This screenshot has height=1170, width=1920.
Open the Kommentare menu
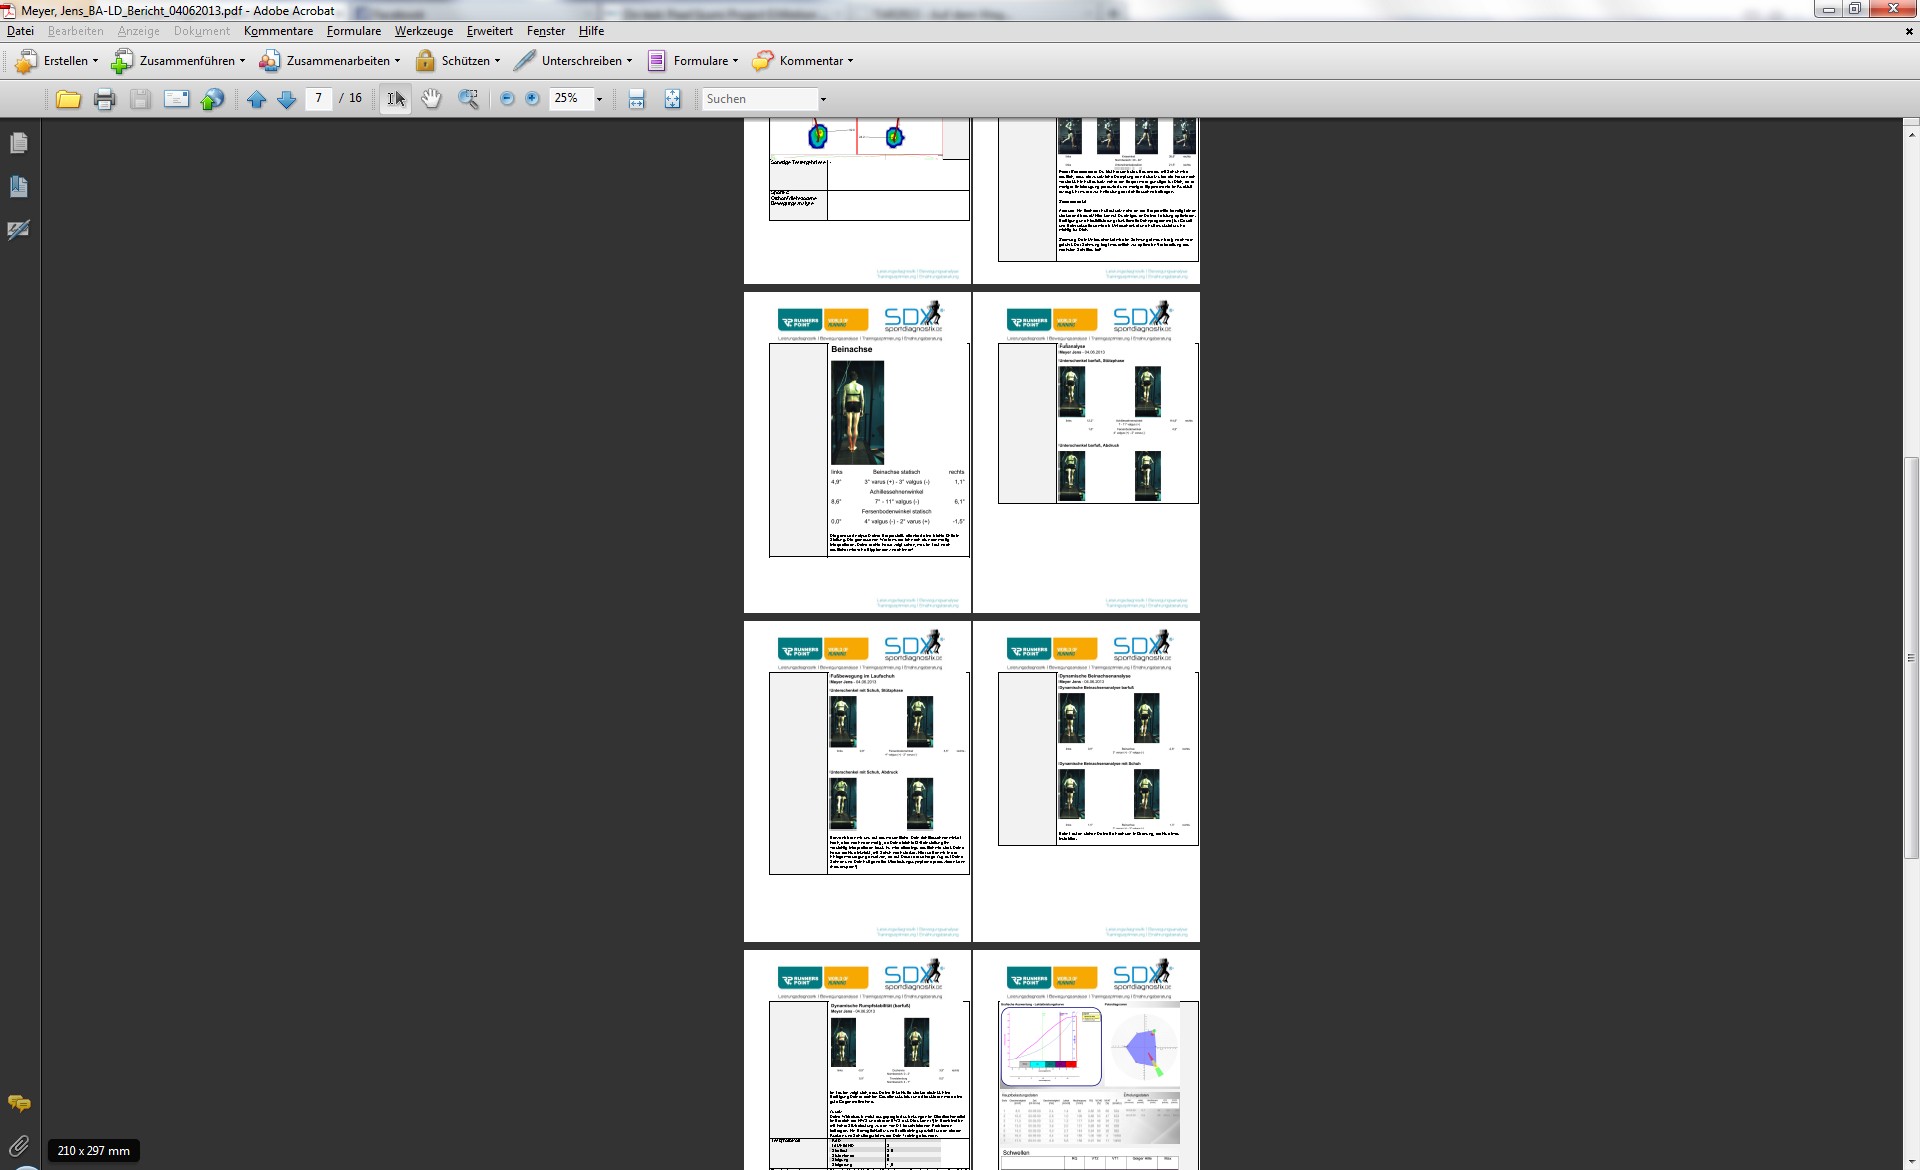click(x=278, y=31)
